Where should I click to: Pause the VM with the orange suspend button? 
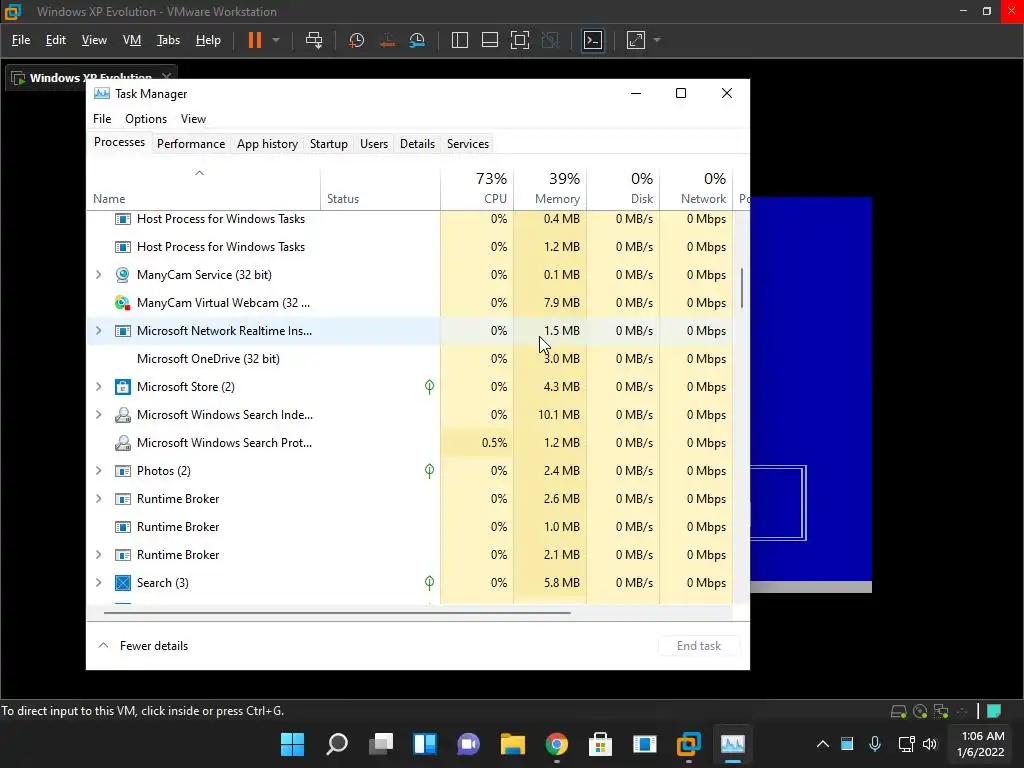click(x=255, y=40)
